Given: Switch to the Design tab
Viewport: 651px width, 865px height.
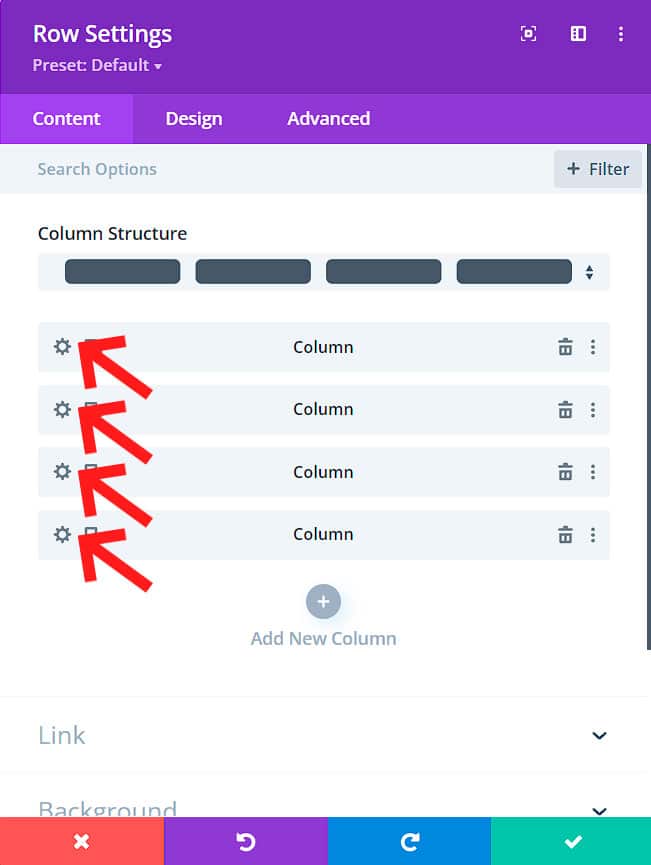Looking at the screenshot, I should coord(194,119).
